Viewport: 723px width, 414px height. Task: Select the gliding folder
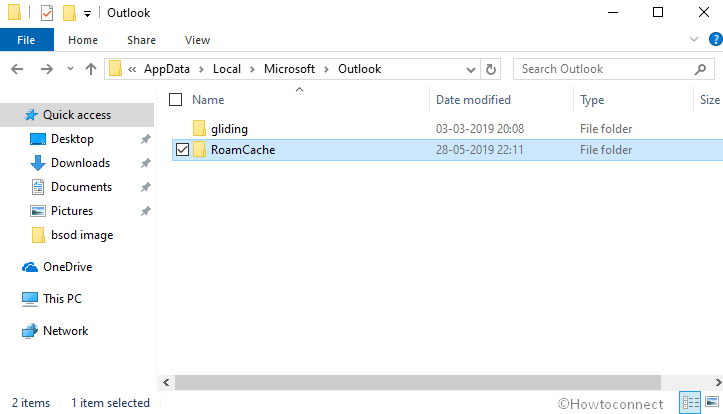[x=229, y=129]
